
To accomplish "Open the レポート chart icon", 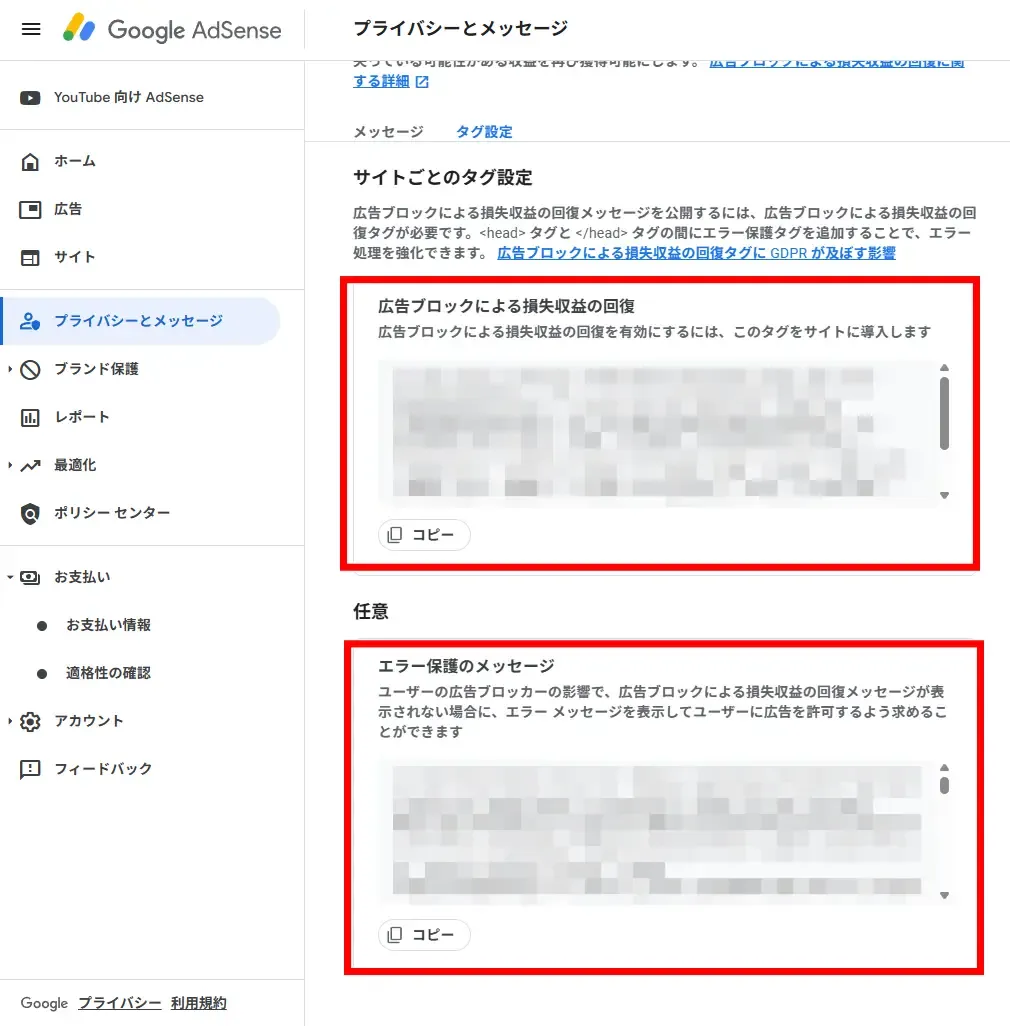I will 30,417.
